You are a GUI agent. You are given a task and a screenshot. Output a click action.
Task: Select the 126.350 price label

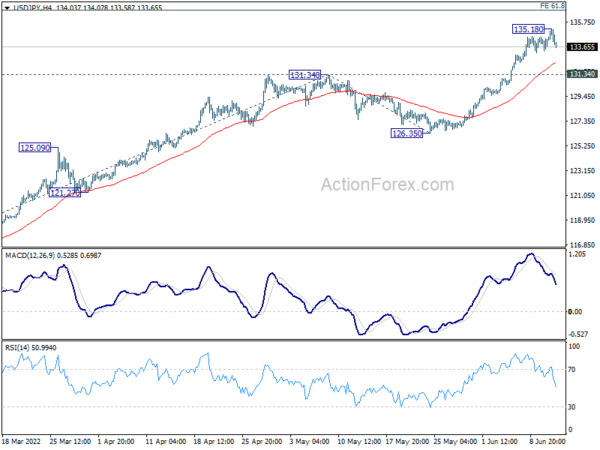click(407, 133)
